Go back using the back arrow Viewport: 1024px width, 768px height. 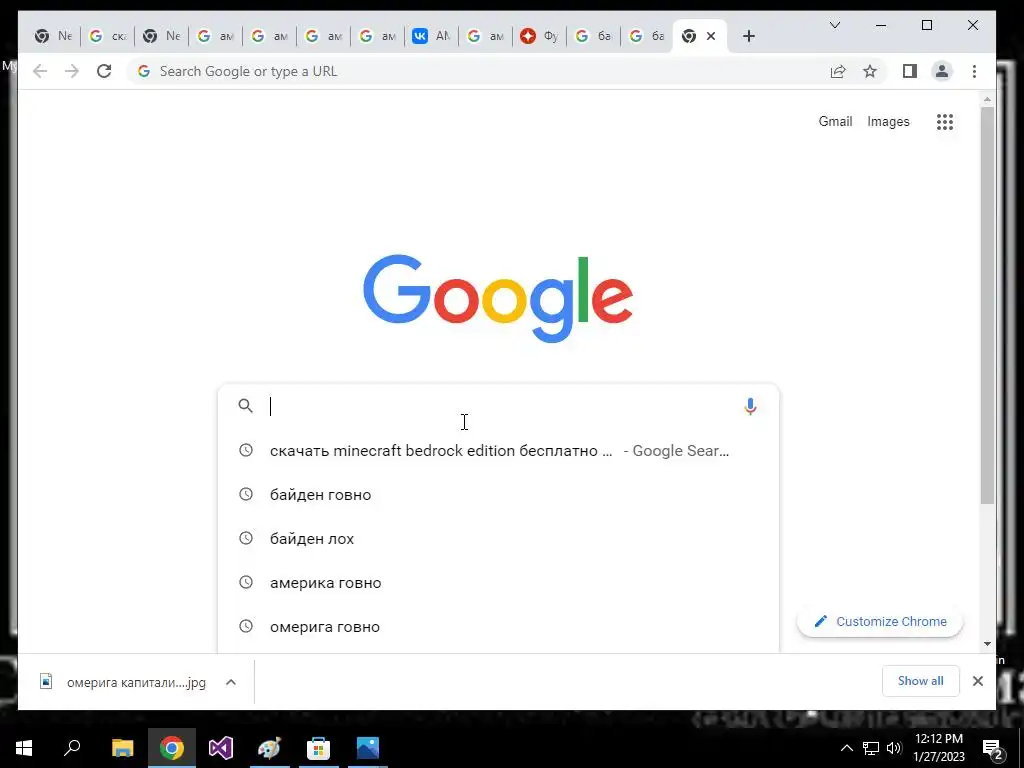tap(40, 71)
